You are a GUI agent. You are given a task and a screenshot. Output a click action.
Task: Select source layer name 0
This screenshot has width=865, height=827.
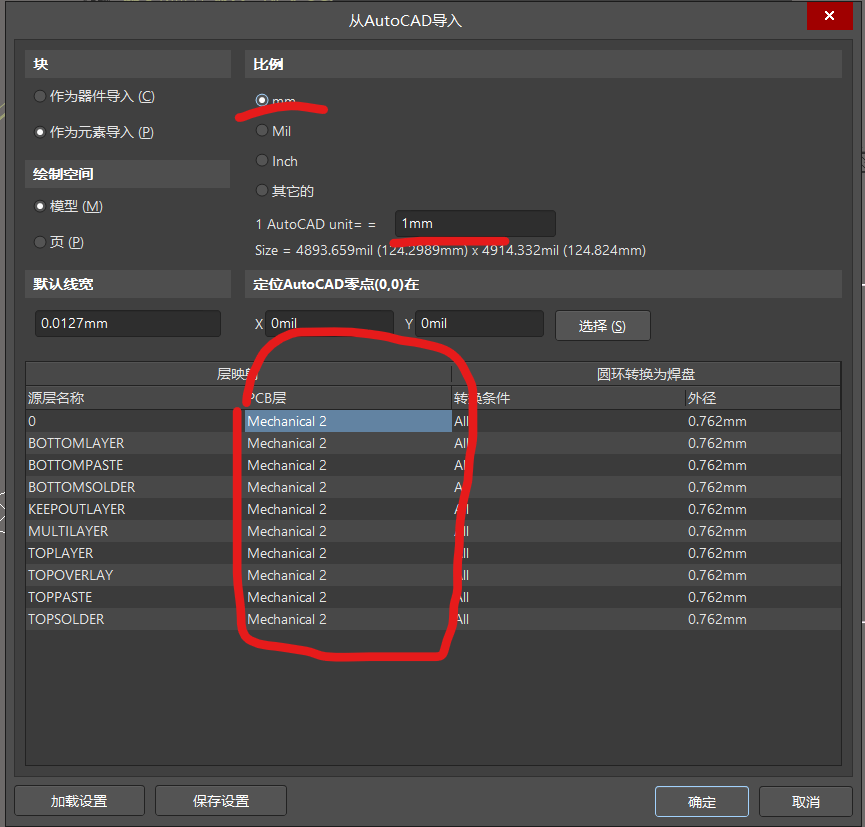pos(32,421)
